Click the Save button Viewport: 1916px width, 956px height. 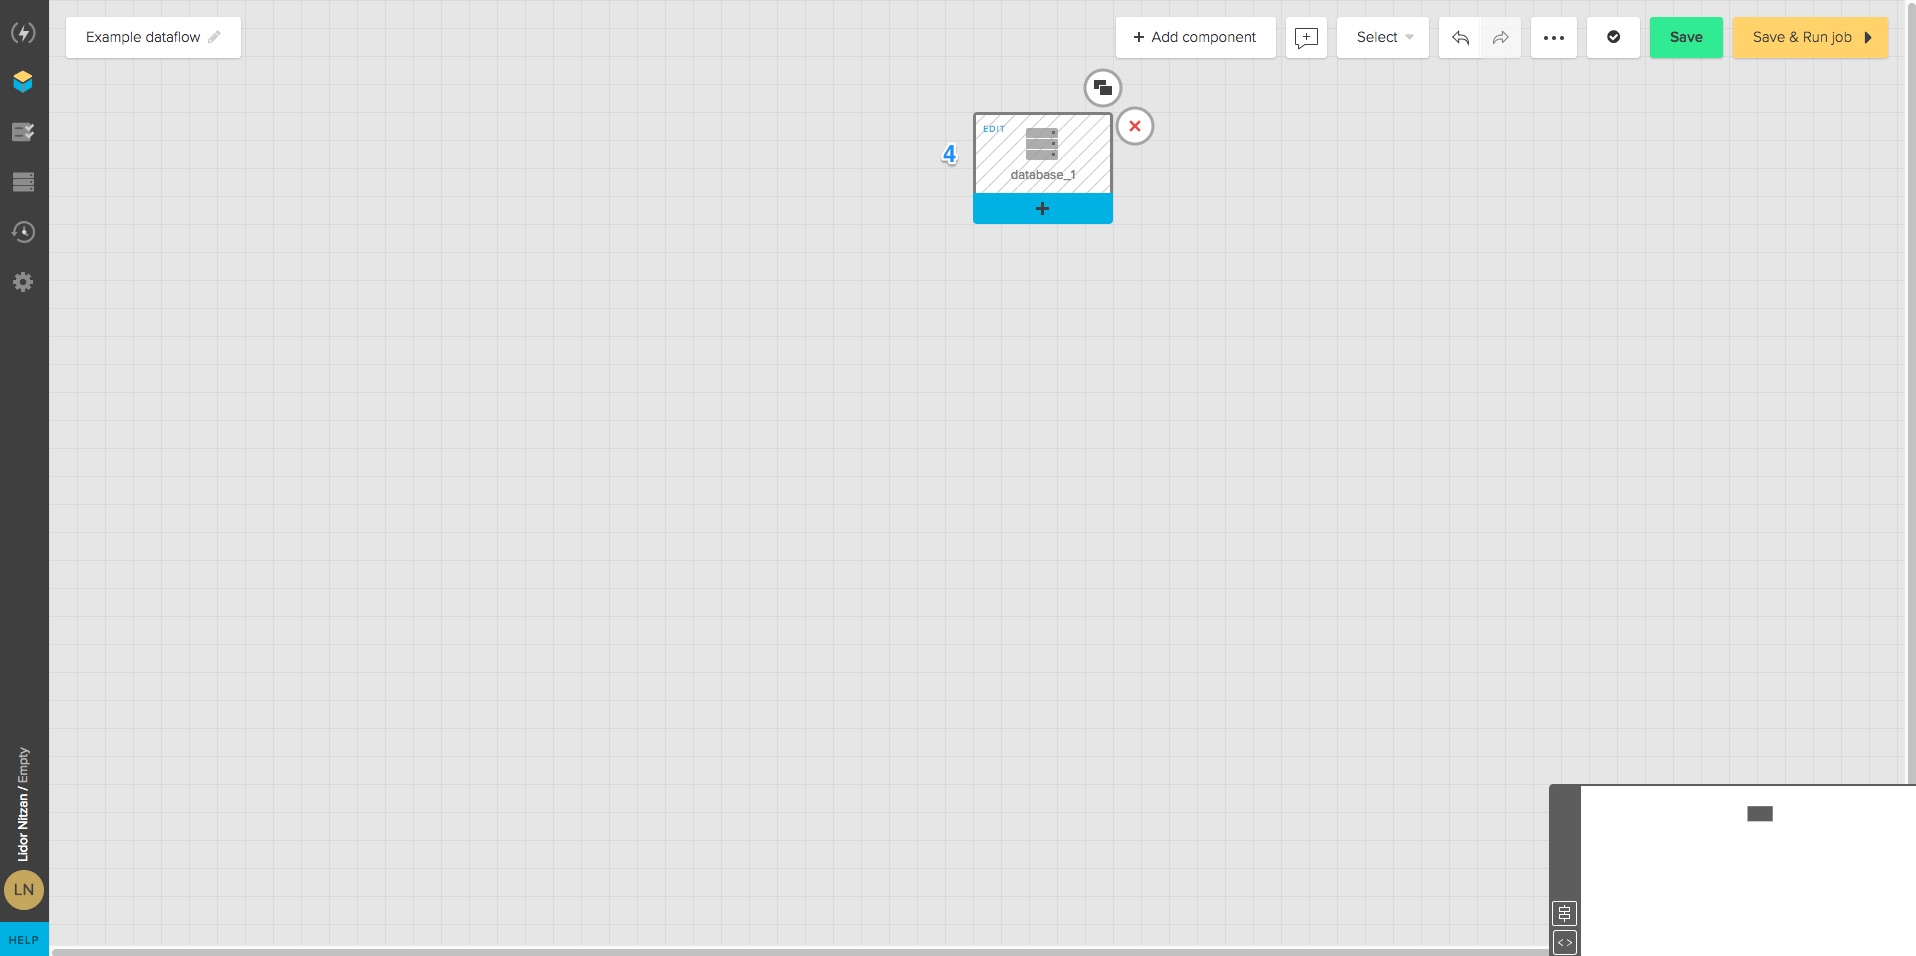click(1685, 37)
